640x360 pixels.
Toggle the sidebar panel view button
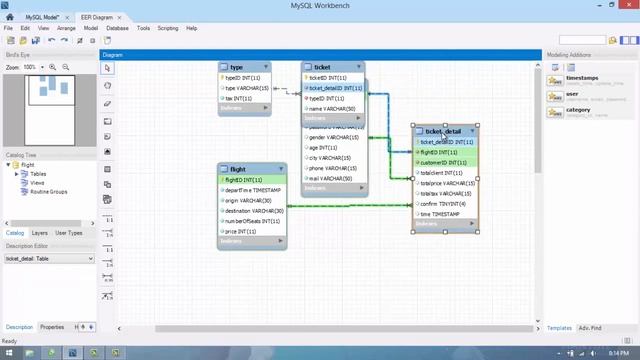click(629, 40)
